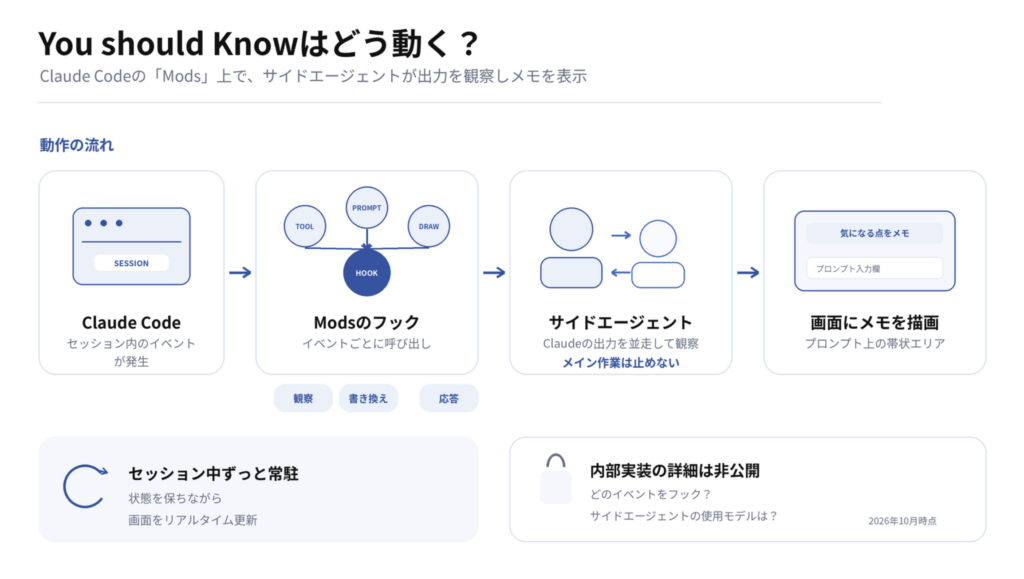Click the circular refresh arrow icon

[86, 486]
